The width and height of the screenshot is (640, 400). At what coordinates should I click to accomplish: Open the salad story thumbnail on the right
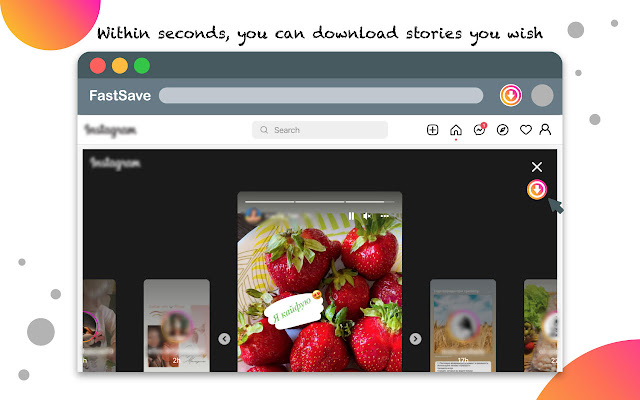pyautogui.click(x=540, y=325)
